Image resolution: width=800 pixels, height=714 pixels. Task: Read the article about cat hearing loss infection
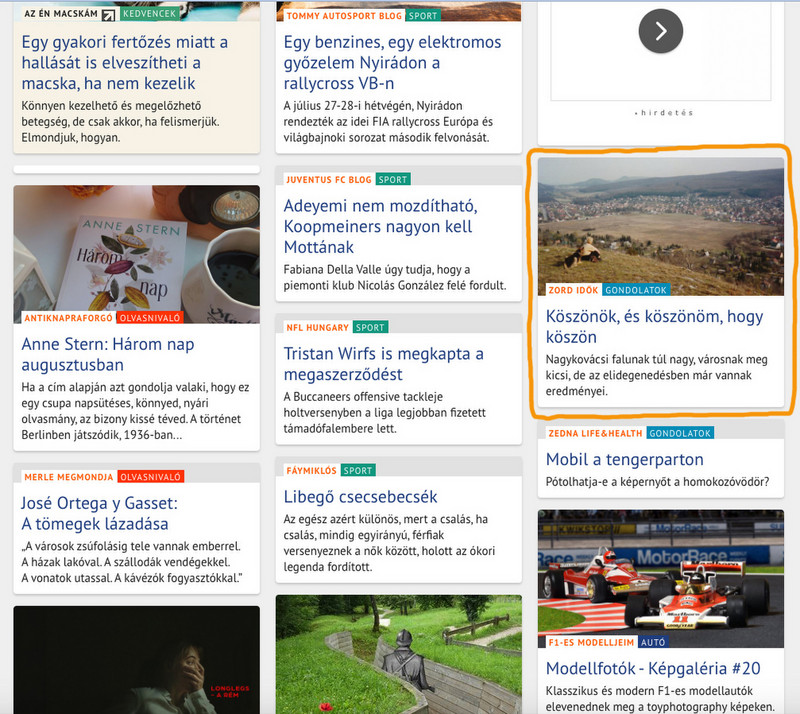click(x=124, y=63)
